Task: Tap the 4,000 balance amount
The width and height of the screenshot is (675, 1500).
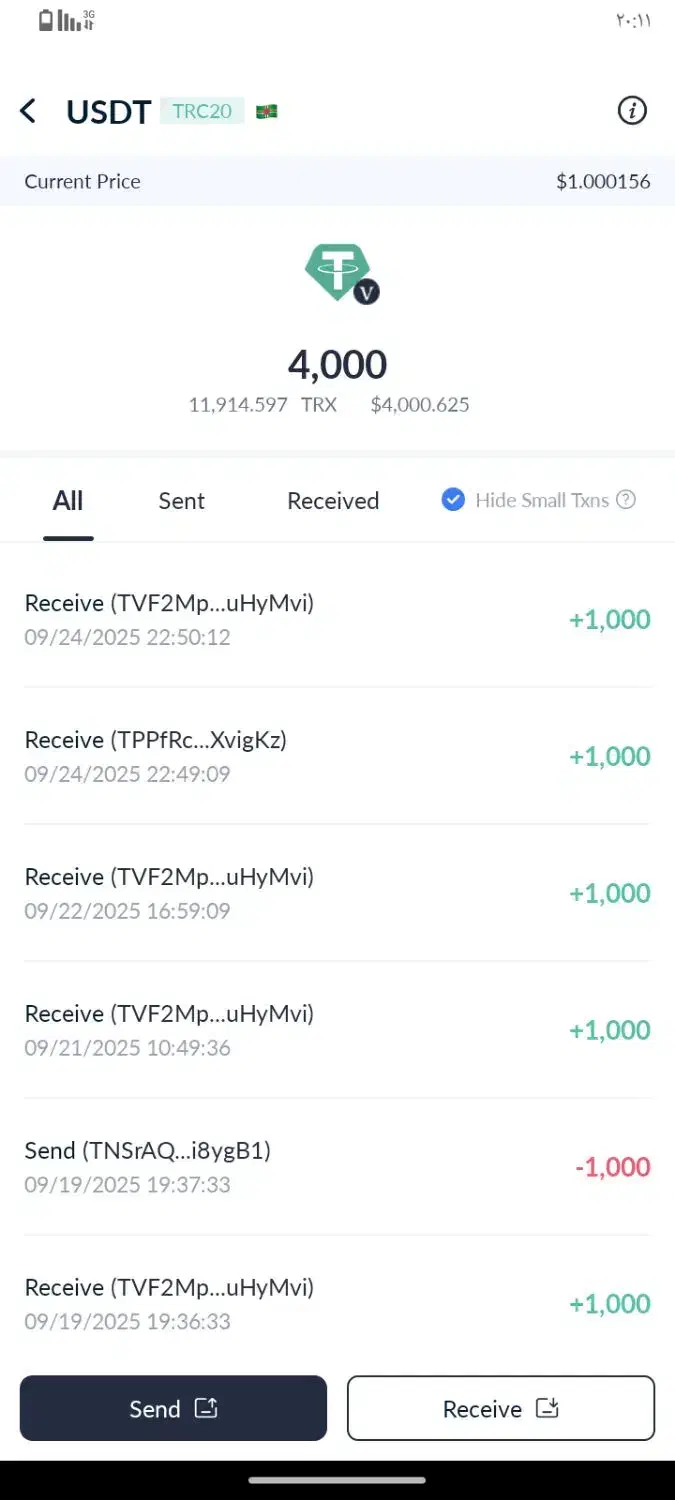Action: [x=337, y=365]
